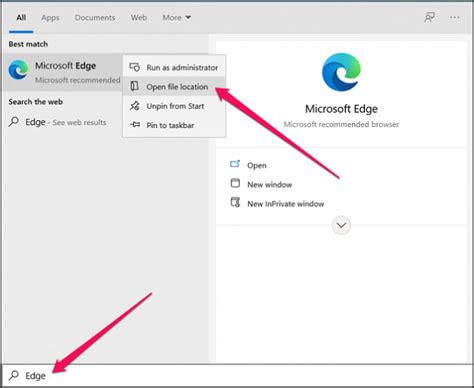Click the small Edge logo in results
This screenshot has height=388, width=474.
click(x=18, y=70)
